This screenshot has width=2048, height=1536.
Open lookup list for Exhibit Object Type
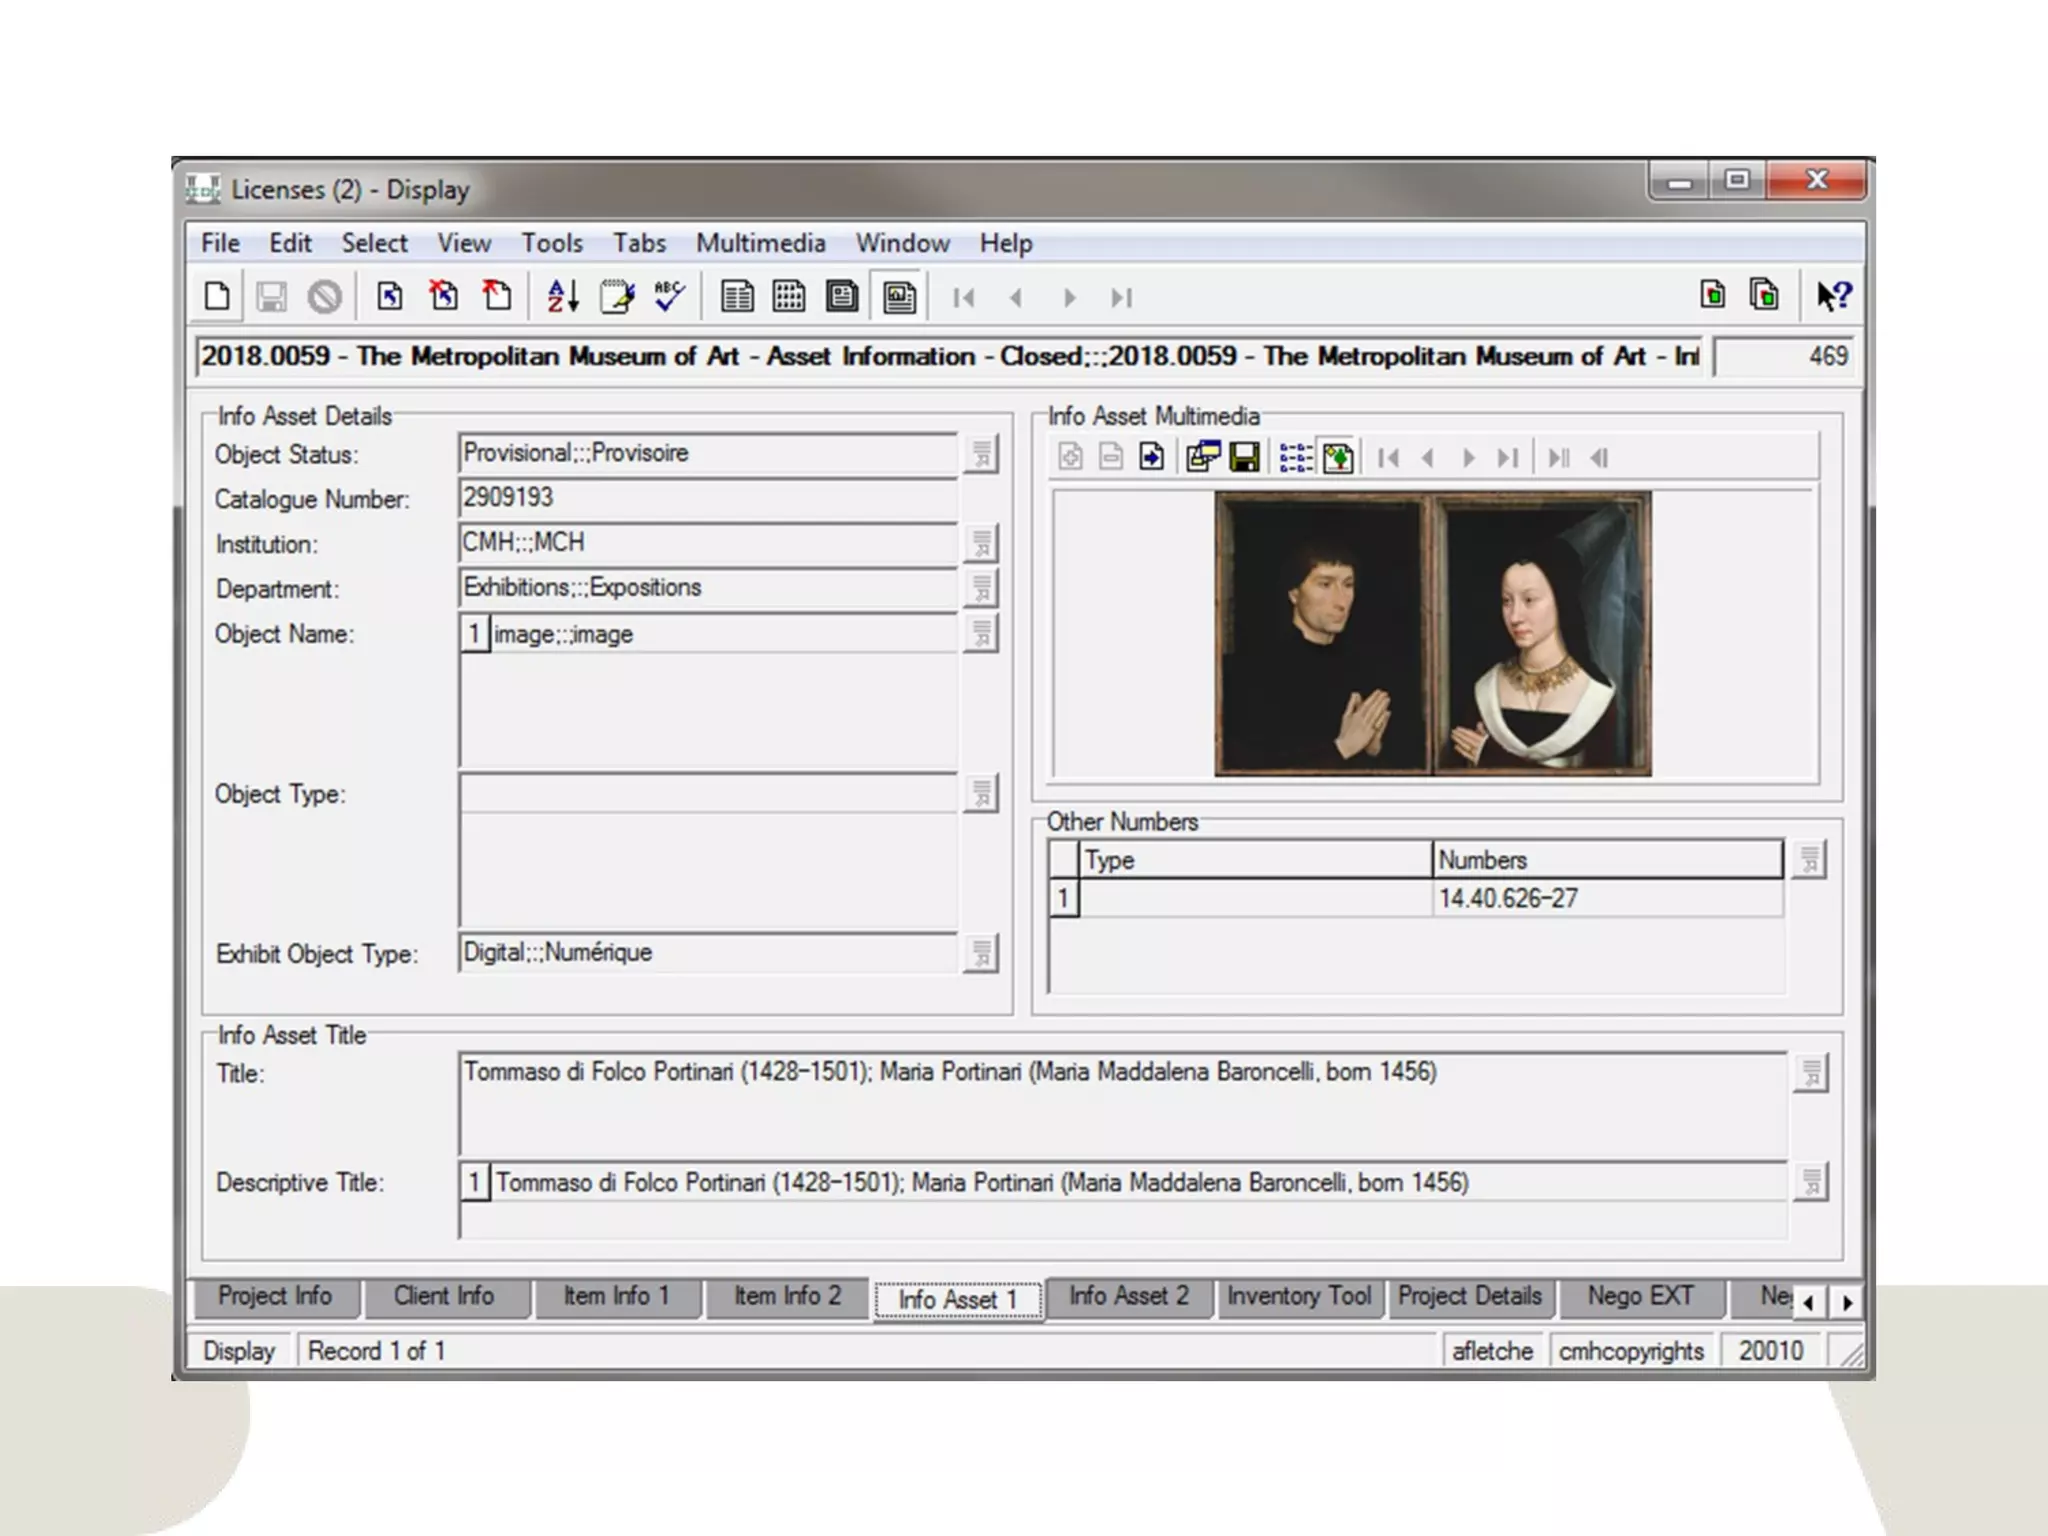pos(981,954)
